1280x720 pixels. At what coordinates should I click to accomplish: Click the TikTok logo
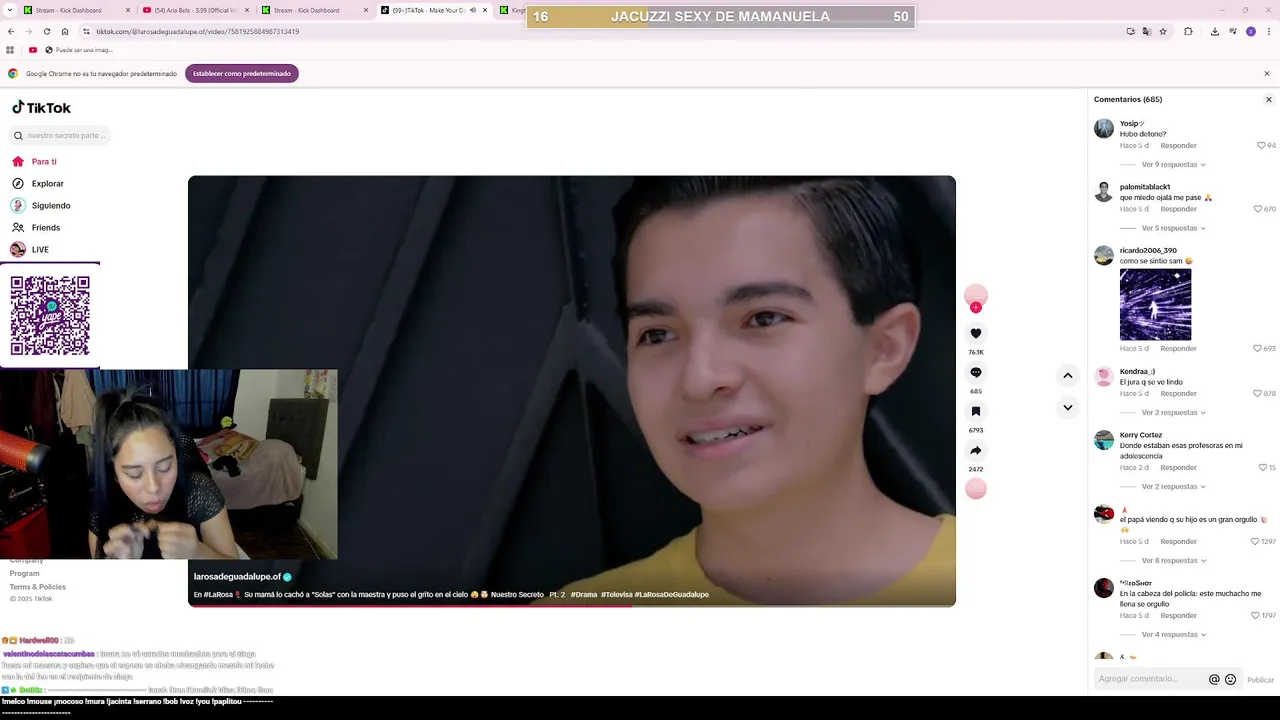click(x=41, y=108)
